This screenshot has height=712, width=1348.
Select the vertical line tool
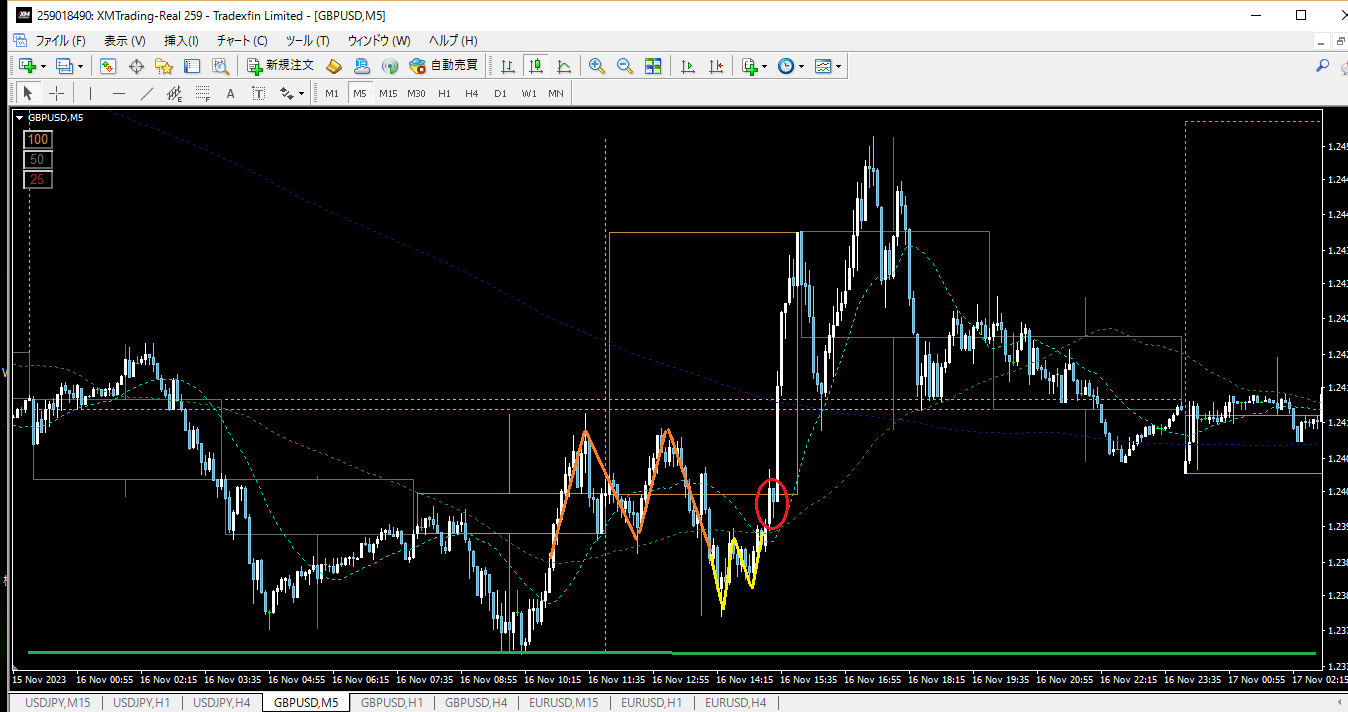pos(91,93)
